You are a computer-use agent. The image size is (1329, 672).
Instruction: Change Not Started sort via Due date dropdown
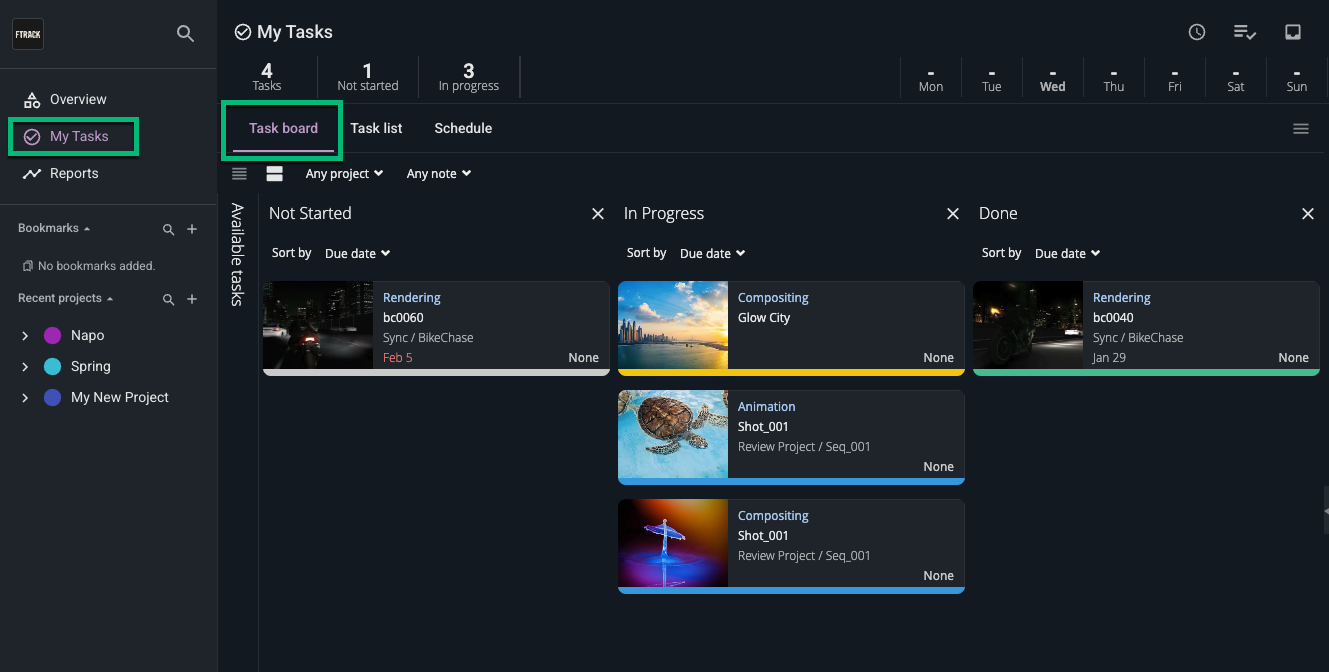(357, 253)
